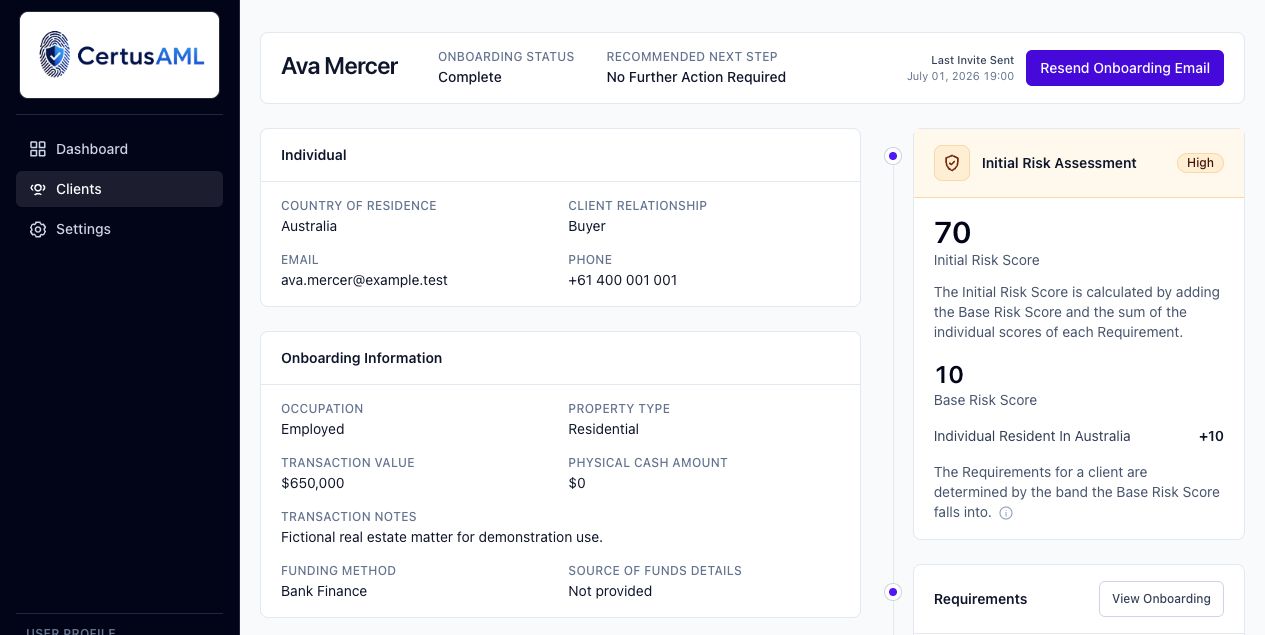Click the 'Individual' card heading
Image resolution: width=1265 pixels, height=635 pixels.
[314, 155]
